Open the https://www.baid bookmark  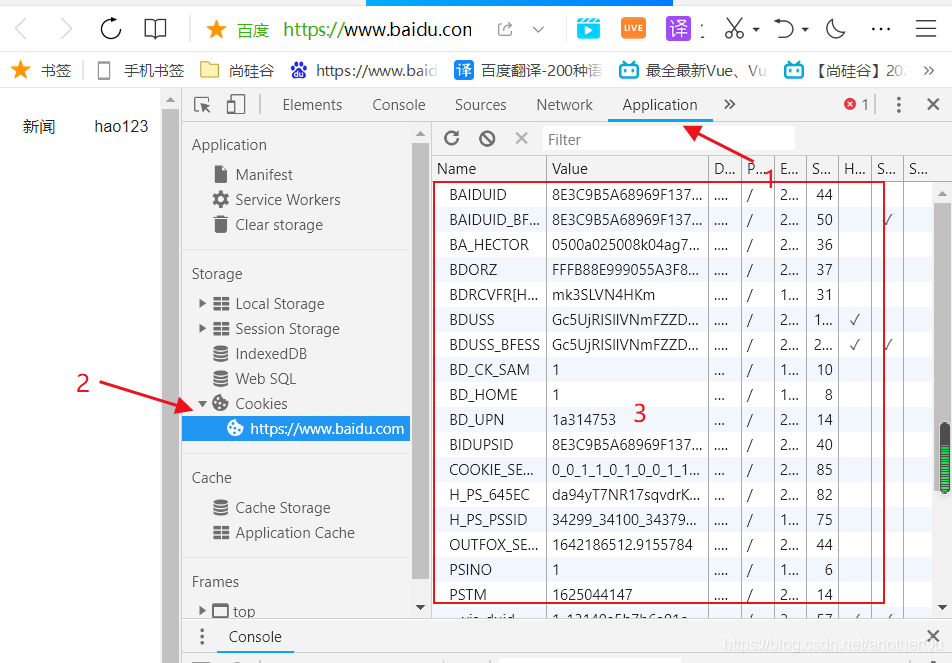[364, 70]
